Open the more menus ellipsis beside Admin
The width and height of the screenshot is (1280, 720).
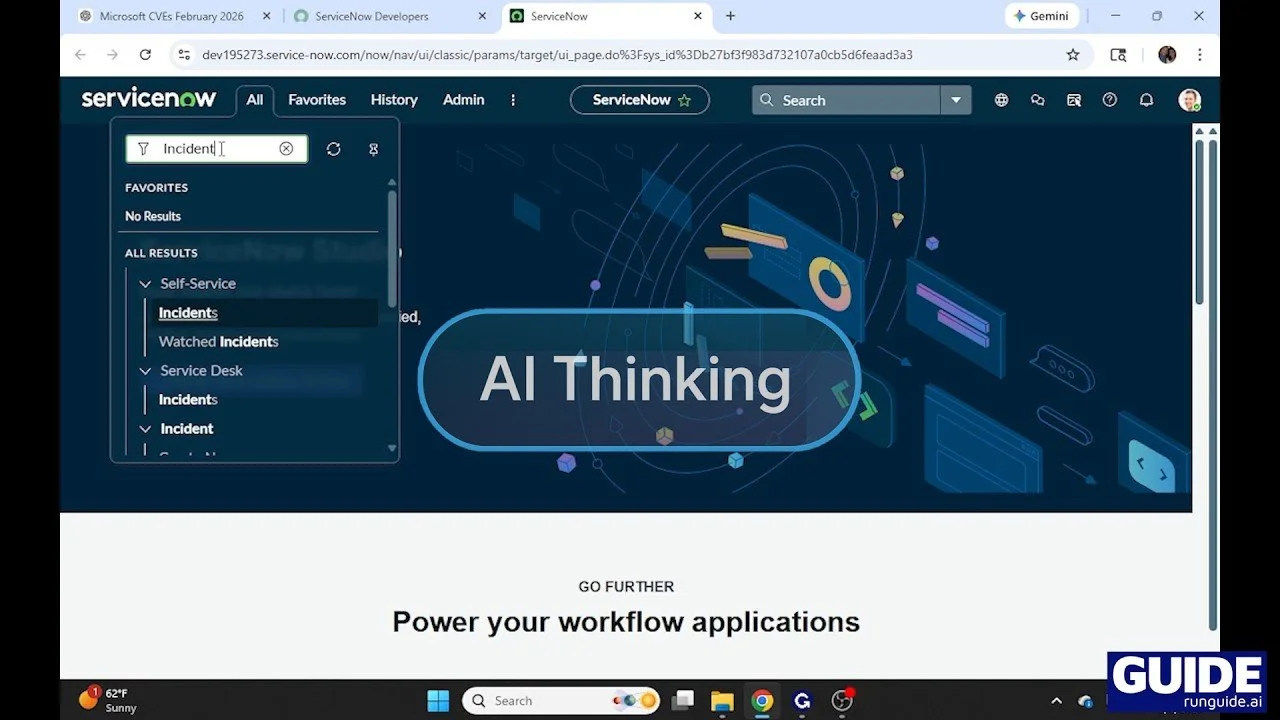tap(513, 100)
